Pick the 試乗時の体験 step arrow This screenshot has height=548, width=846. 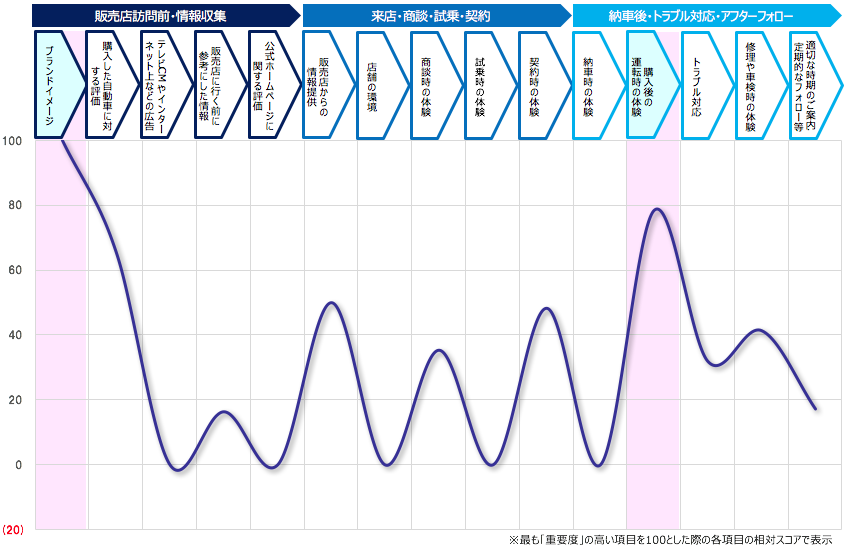[x=488, y=85]
